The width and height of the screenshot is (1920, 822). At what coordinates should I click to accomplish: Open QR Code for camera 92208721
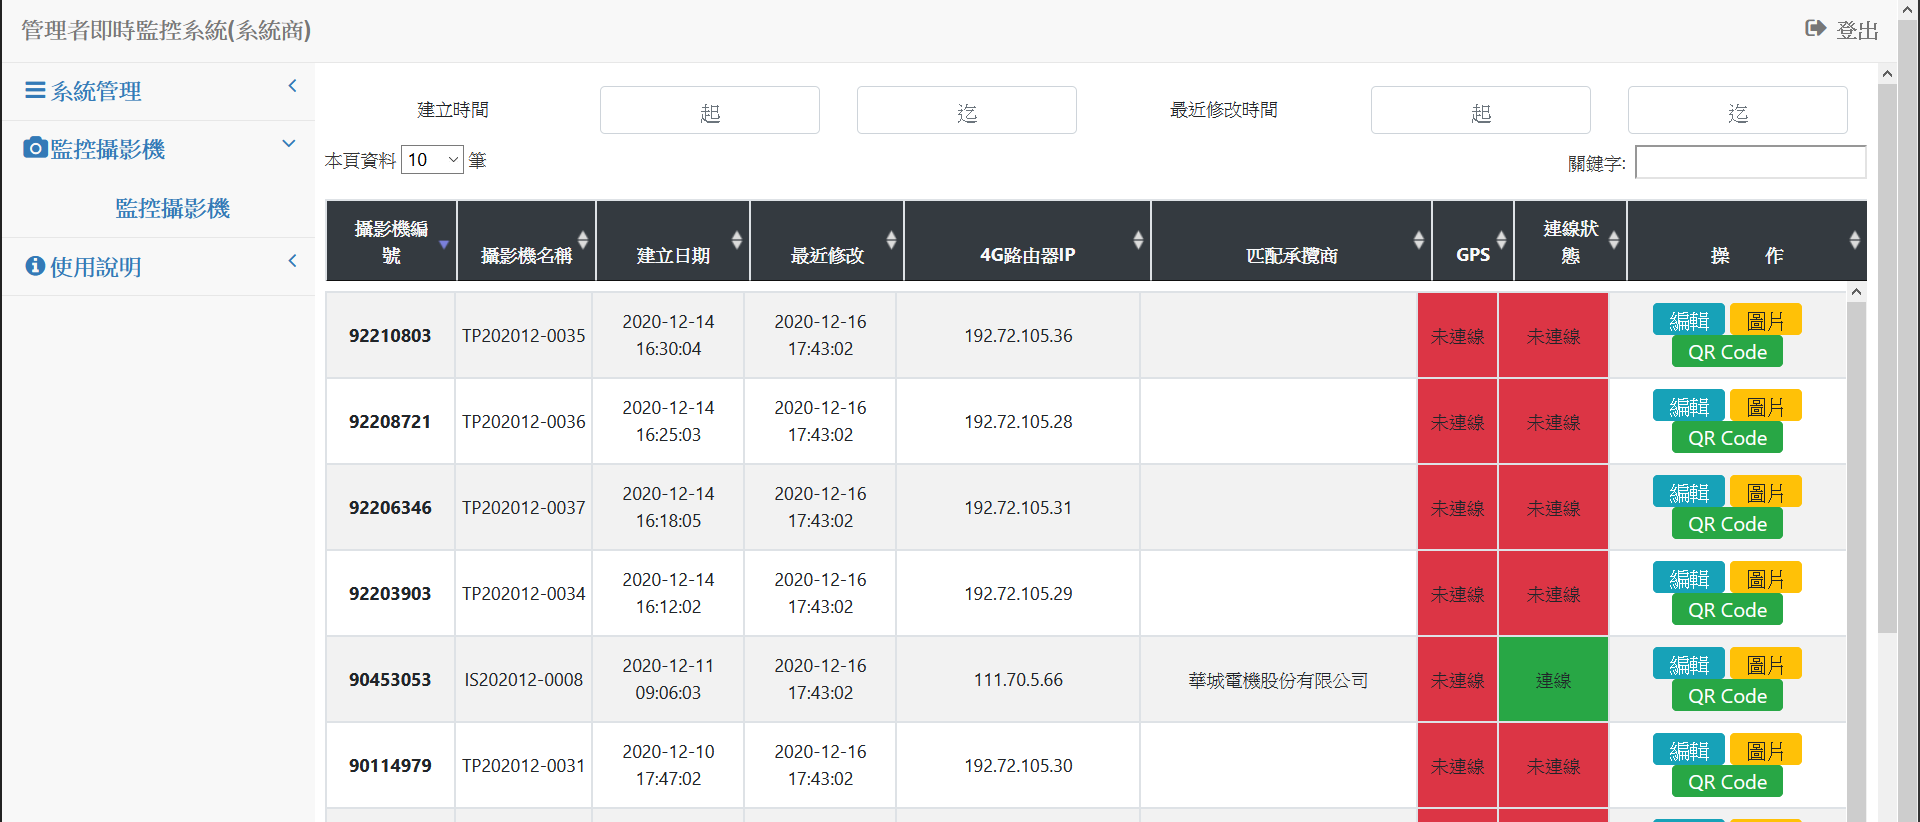[1727, 438]
